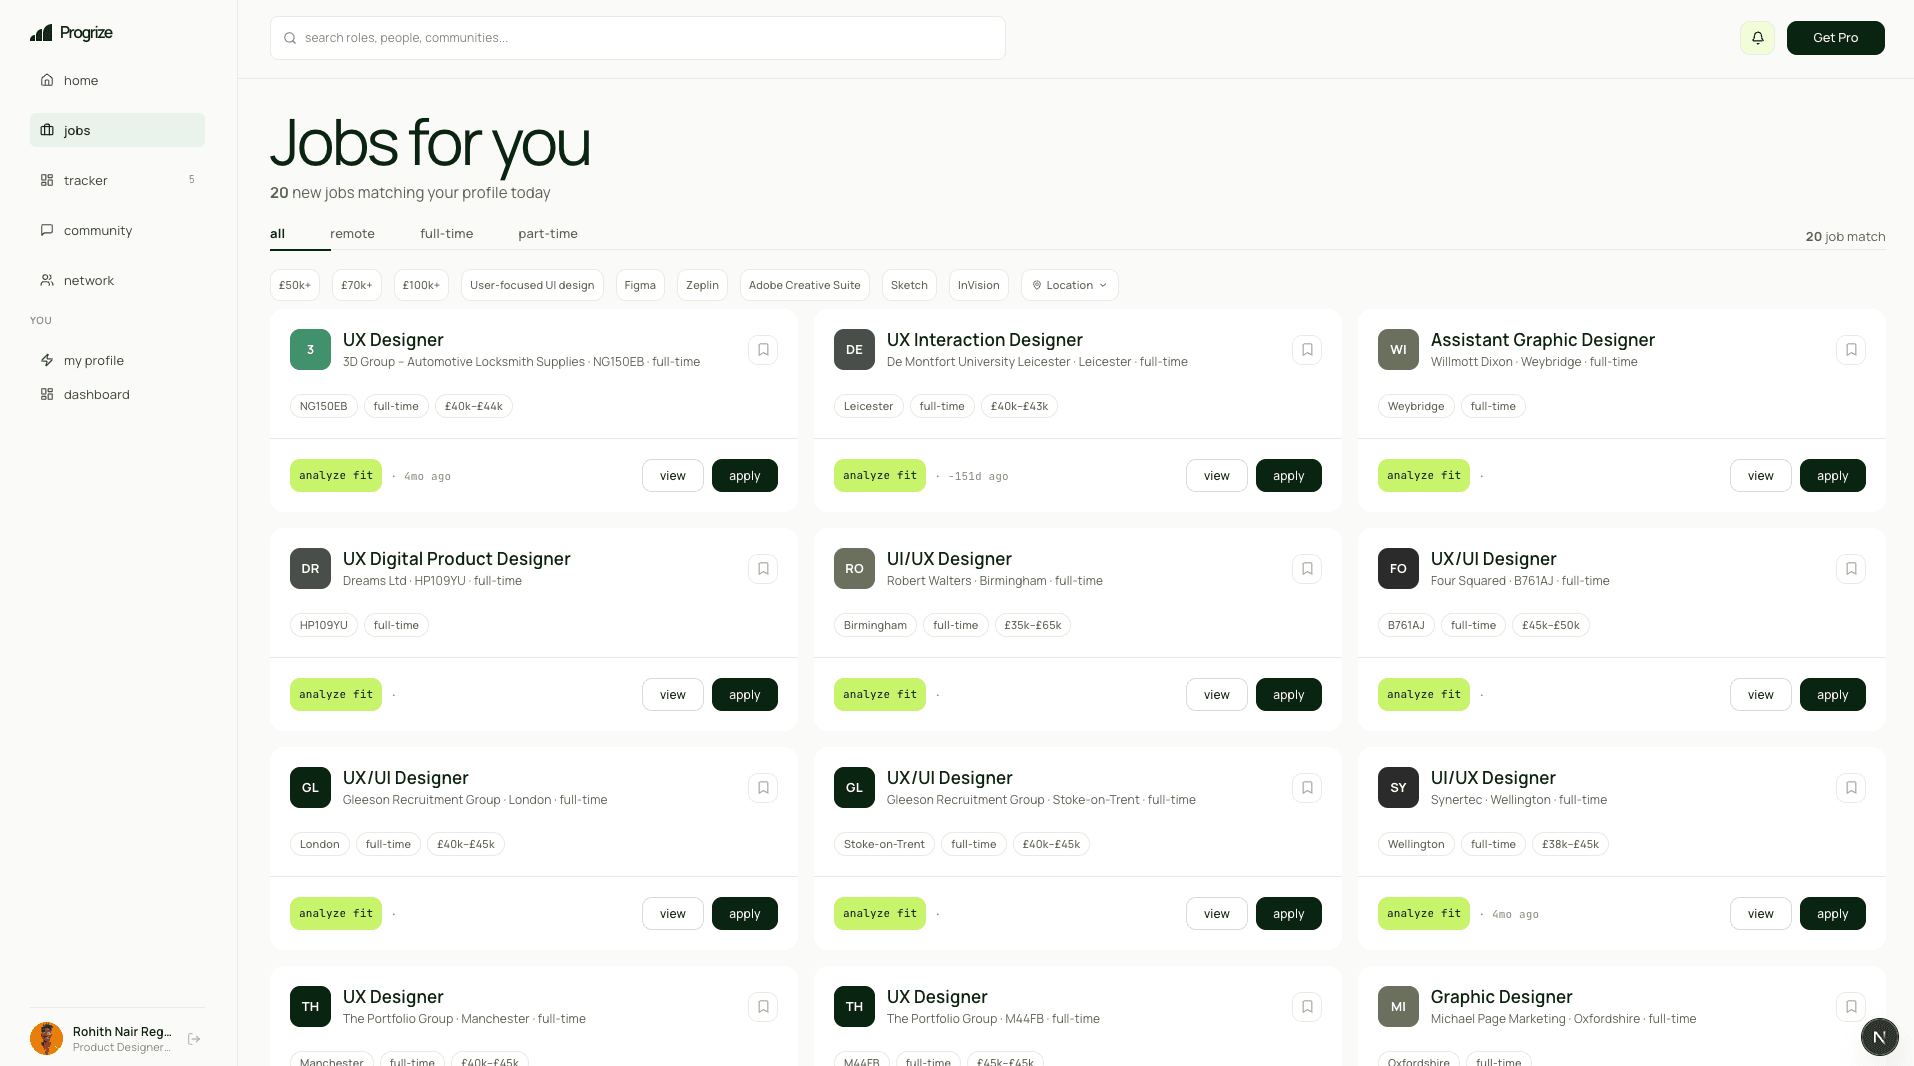1914x1066 pixels.
Task: Switch to the part-time tab
Action: click(548, 234)
